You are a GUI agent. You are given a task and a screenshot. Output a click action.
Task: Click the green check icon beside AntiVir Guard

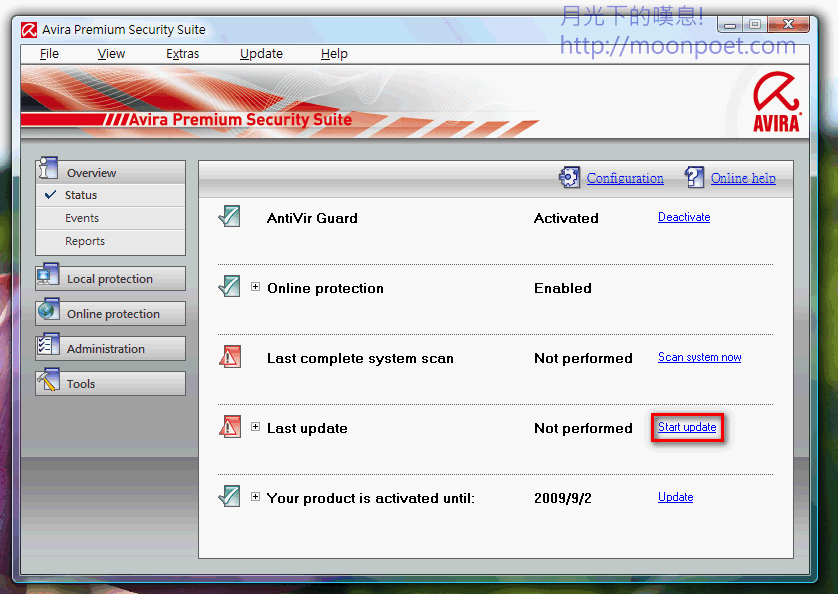point(230,217)
